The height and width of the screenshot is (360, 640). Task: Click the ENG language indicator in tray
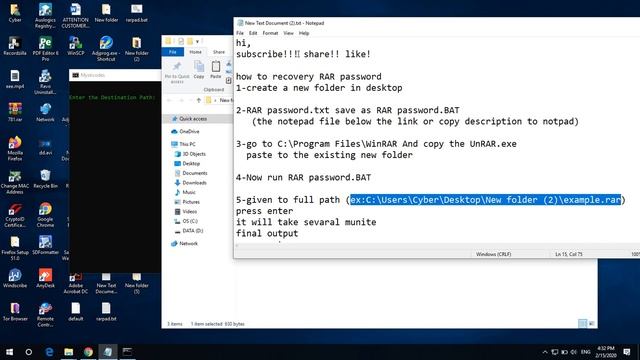coord(586,352)
